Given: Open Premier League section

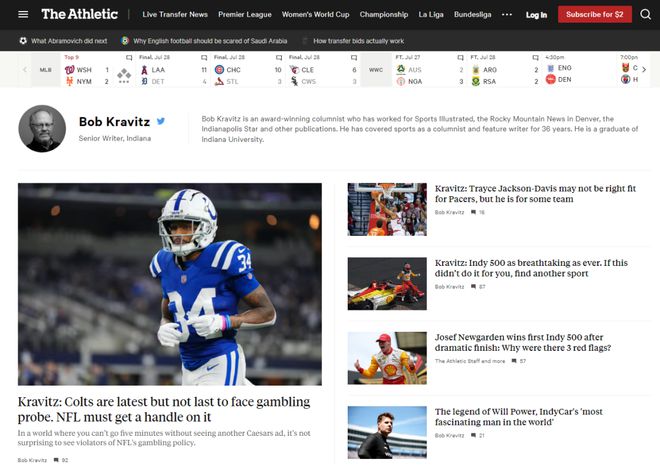Looking at the screenshot, I should point(245,14).
